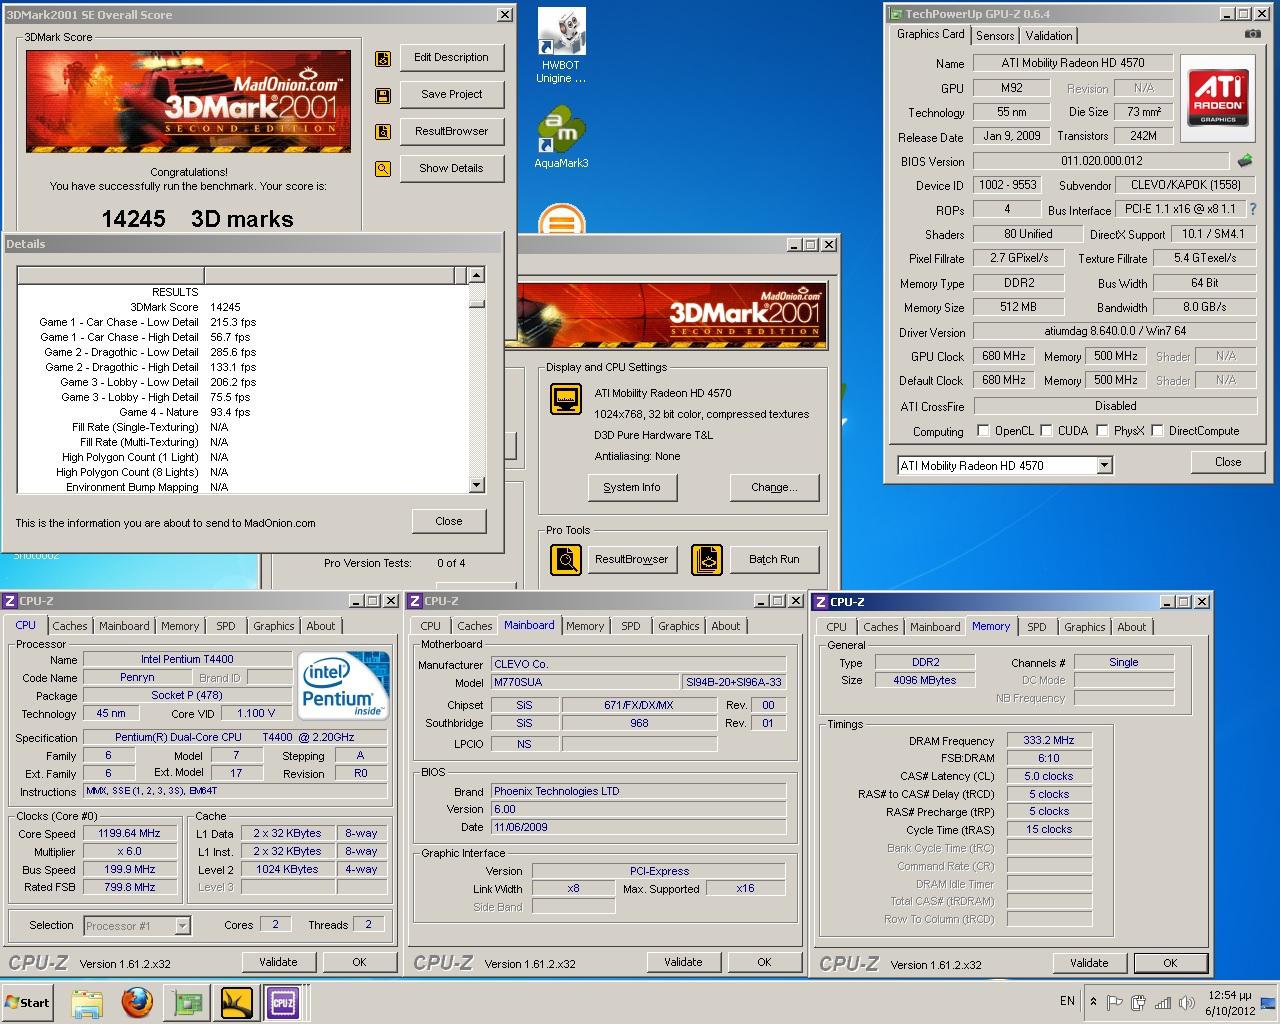Click OK in the middle CPU-Z window
1280x1024 pixels.
(764, 962)
